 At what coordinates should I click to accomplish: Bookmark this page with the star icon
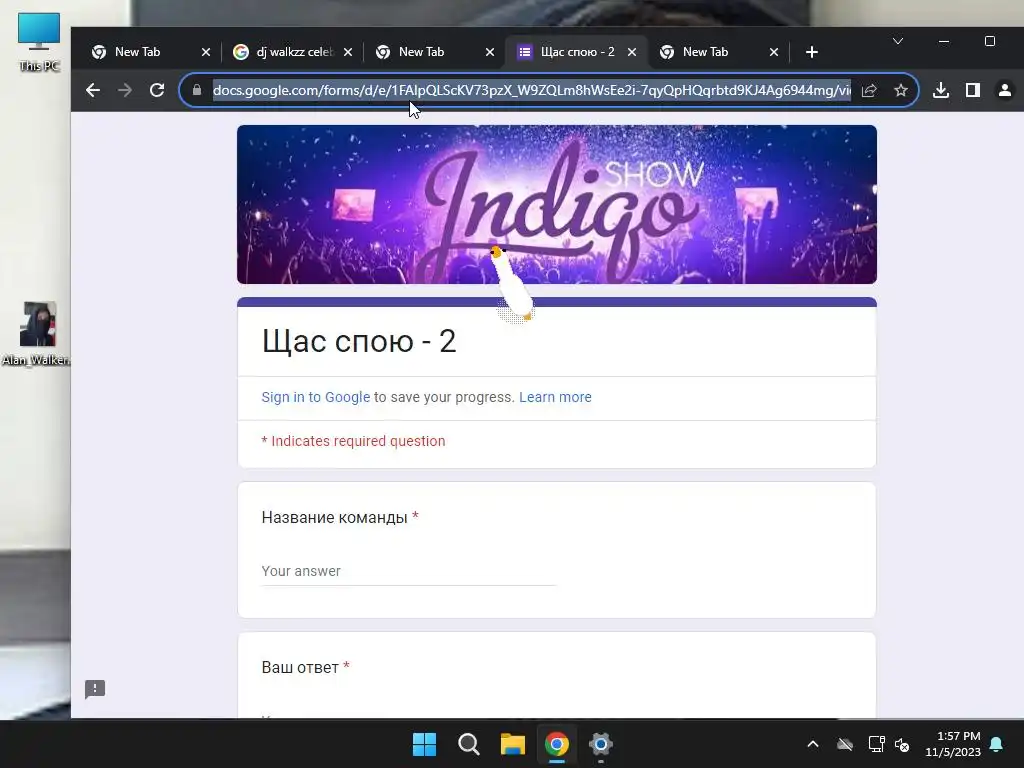(901, 90)
